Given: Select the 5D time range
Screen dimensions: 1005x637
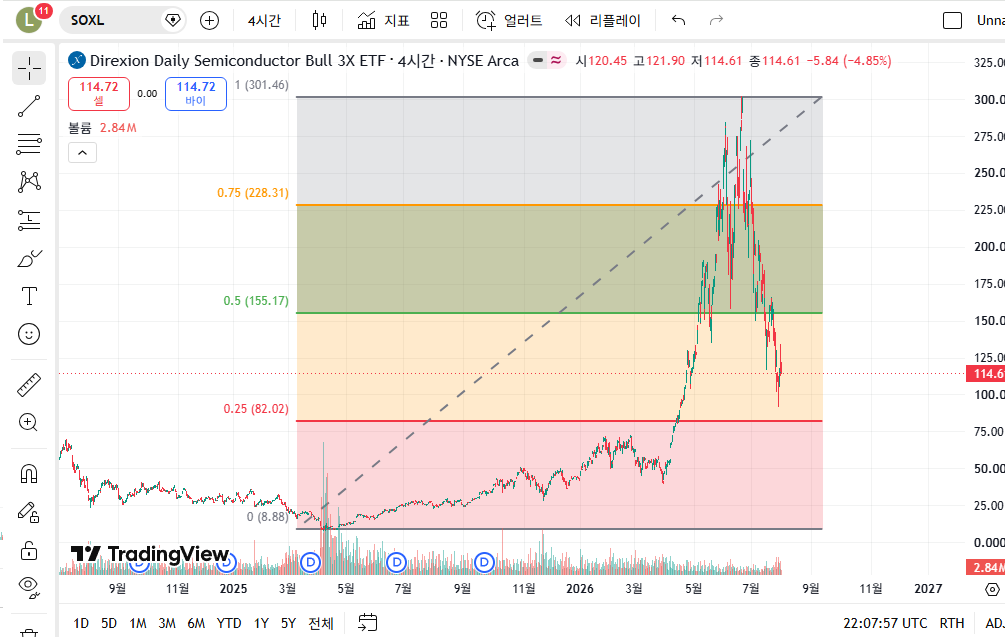Looking at the screenshot, I should [x=109, y=623].
